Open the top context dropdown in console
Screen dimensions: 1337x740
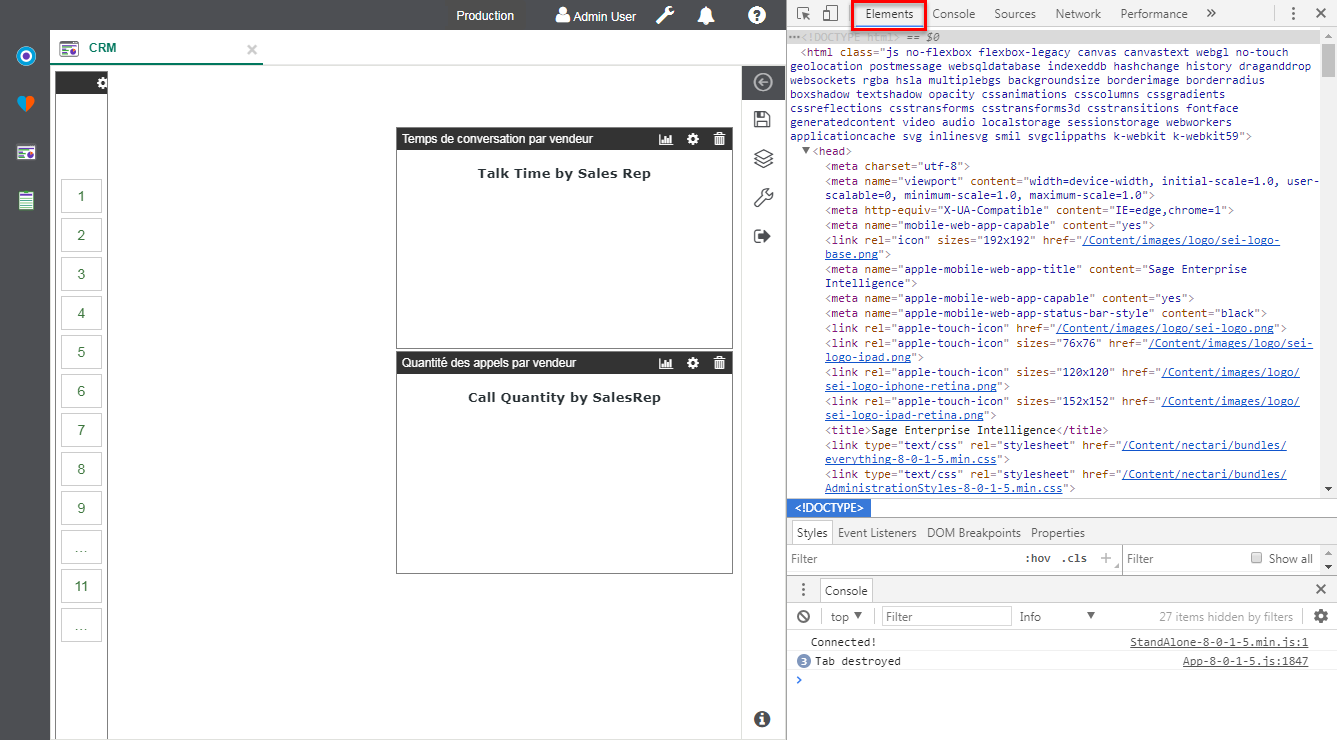click(846, 617)
